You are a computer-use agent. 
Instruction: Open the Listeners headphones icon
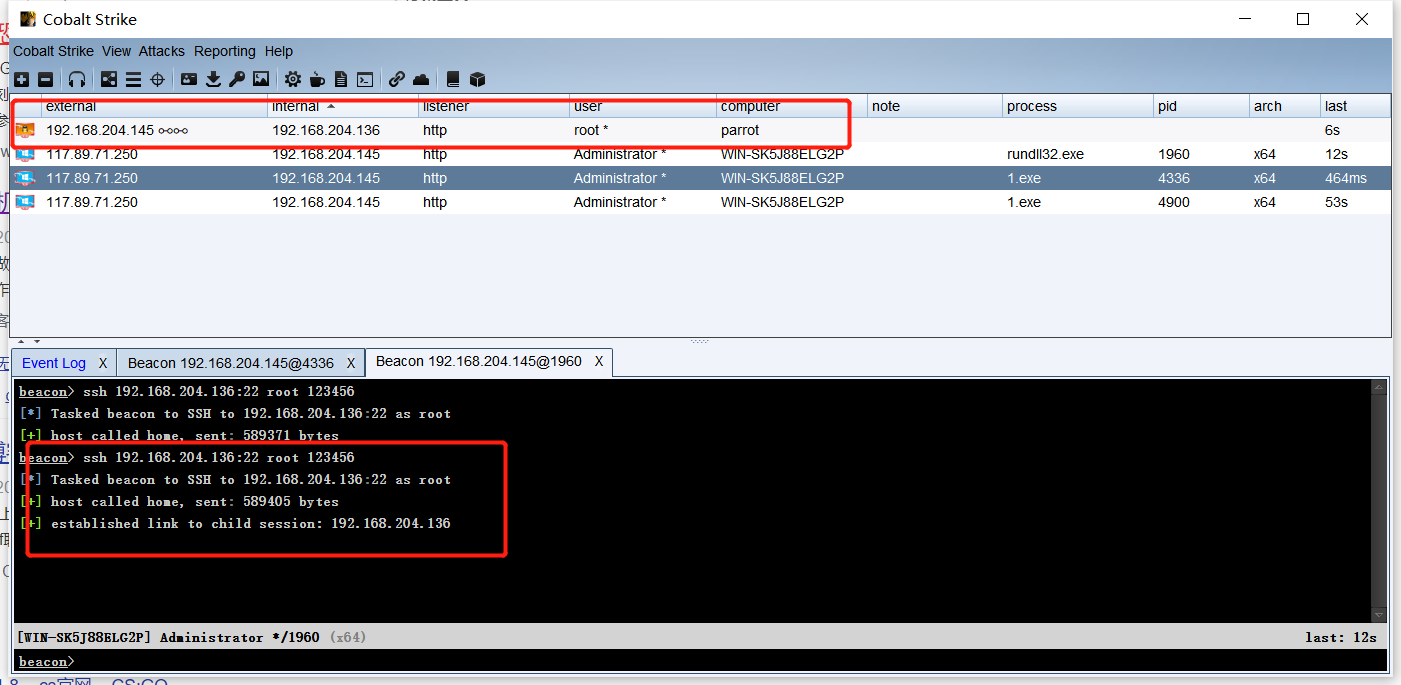(77, 79)
